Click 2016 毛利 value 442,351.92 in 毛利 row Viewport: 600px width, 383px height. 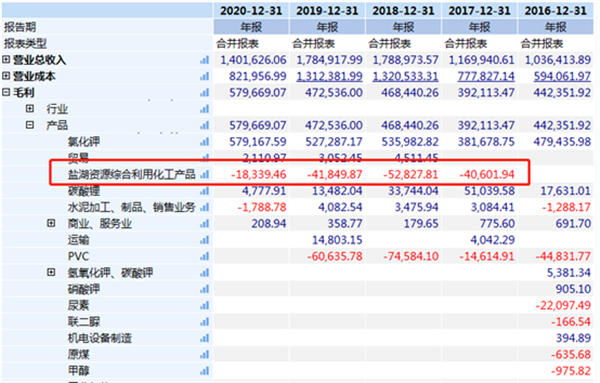(x=562, y=93)
